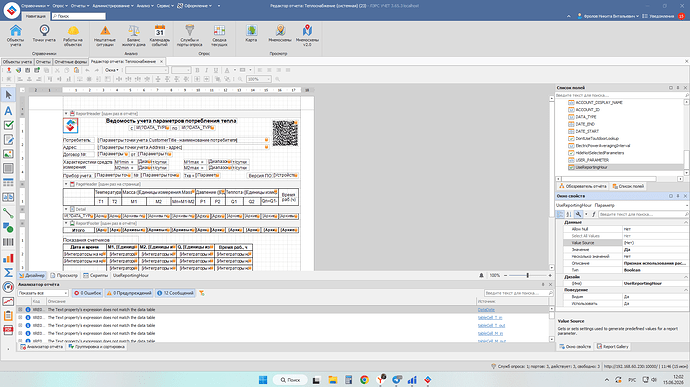
Task: Switch to the Скрипты tab
Action: click(x=95, y=276)
